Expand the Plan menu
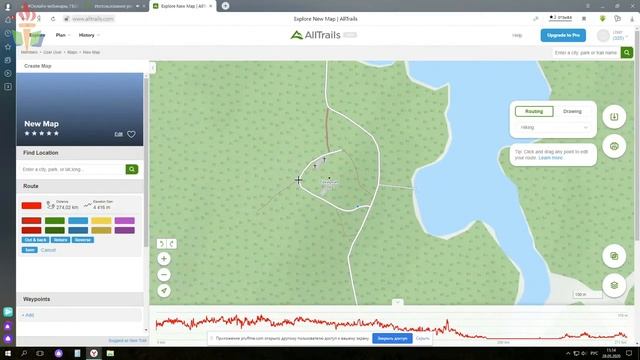 63,35
